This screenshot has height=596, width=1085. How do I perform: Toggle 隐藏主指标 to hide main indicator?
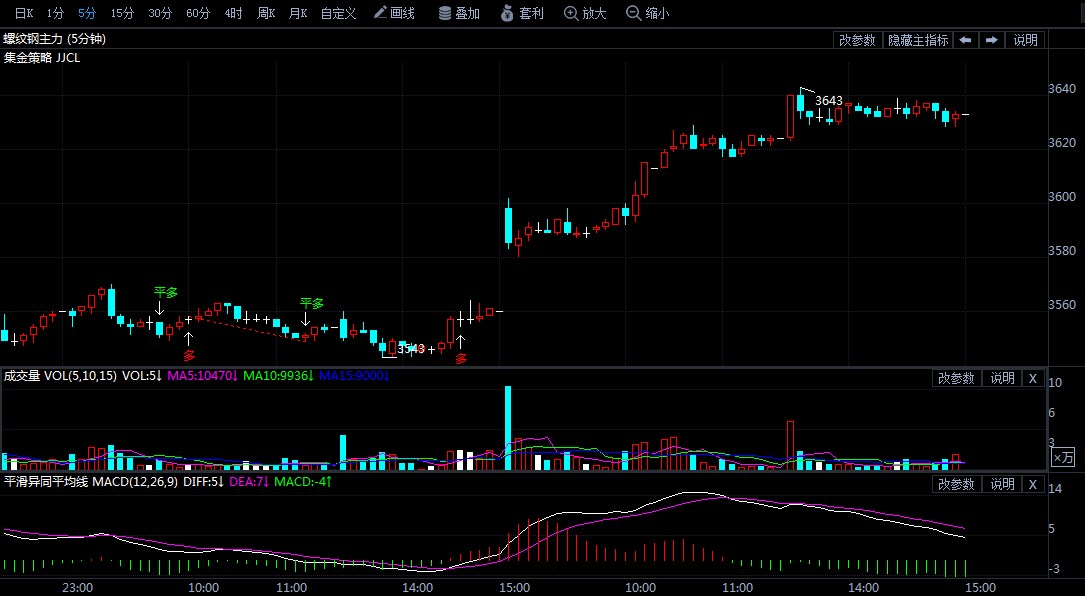(918, 40)
